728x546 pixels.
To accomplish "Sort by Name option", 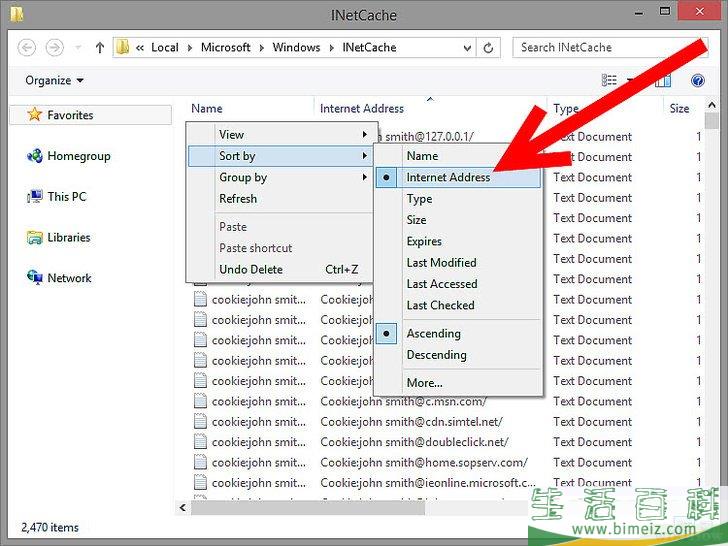I will coord(458,156).
